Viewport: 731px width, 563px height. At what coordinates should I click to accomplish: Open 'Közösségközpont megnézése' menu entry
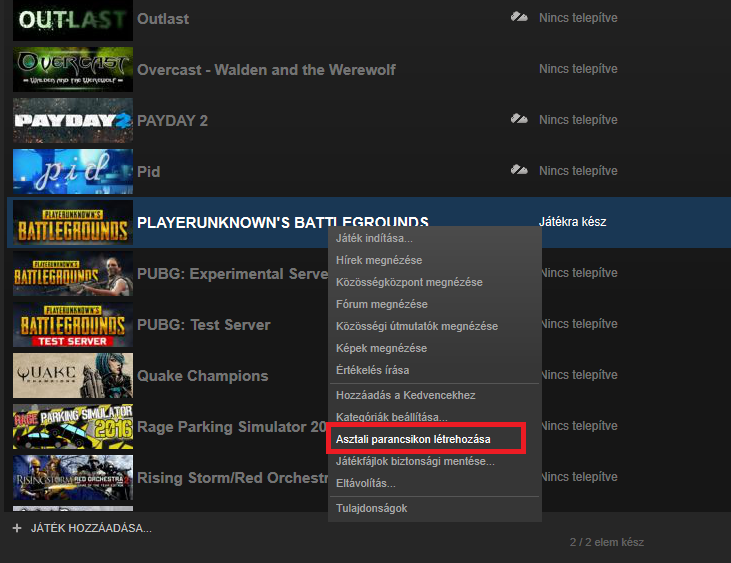click(409, 282)
